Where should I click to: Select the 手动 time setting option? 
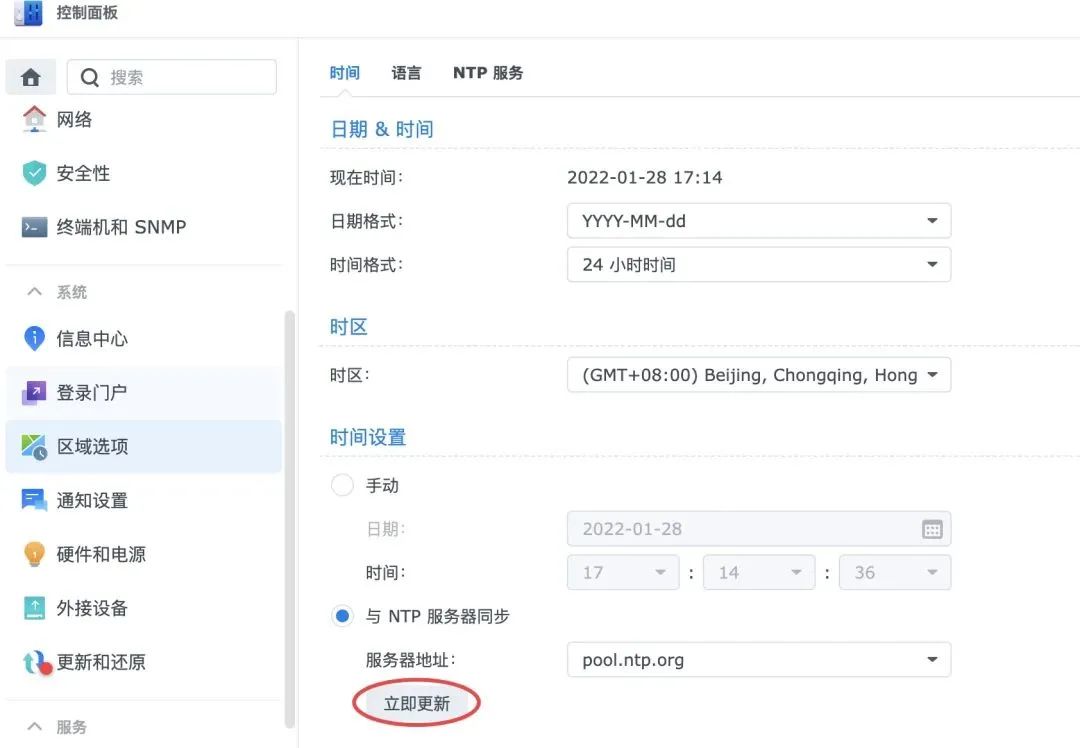click(340, 485)
